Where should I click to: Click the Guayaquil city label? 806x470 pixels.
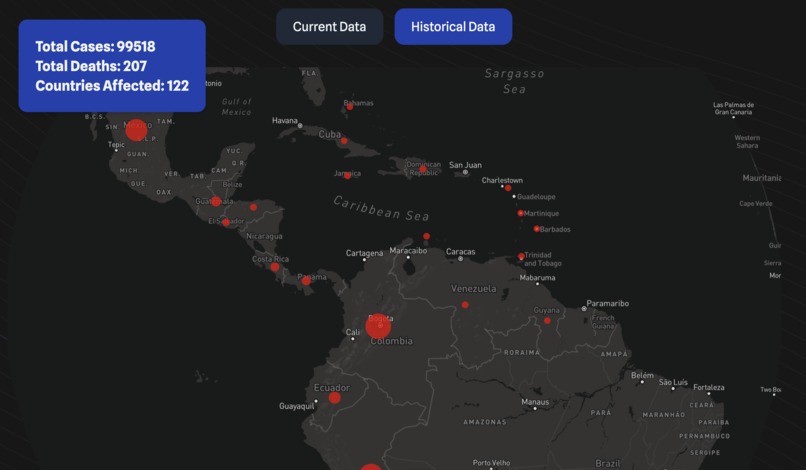point(297,406)
